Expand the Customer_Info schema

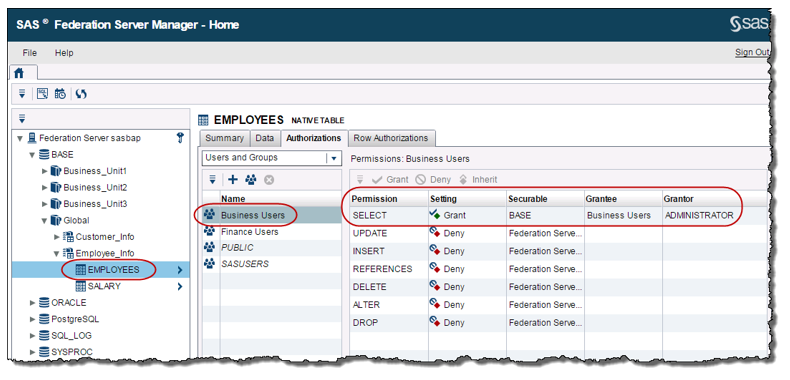(x=56, y=237)
